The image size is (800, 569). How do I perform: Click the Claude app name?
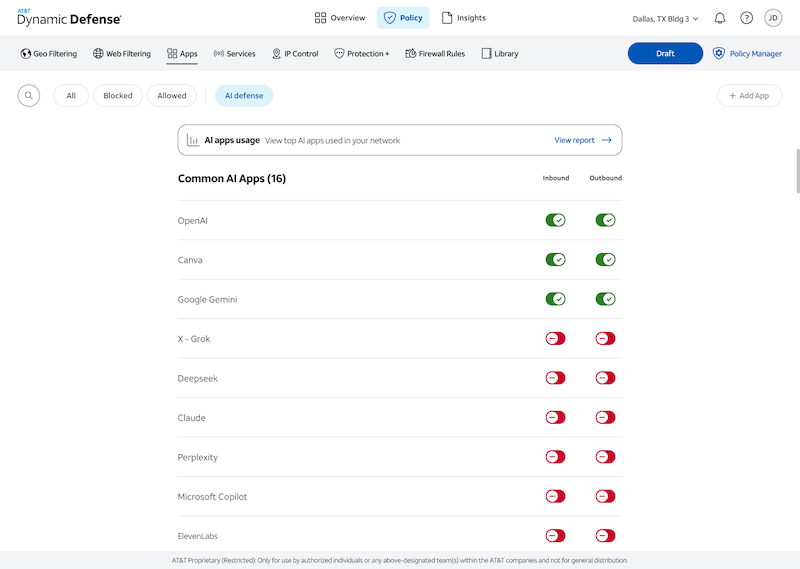point(191,418)
